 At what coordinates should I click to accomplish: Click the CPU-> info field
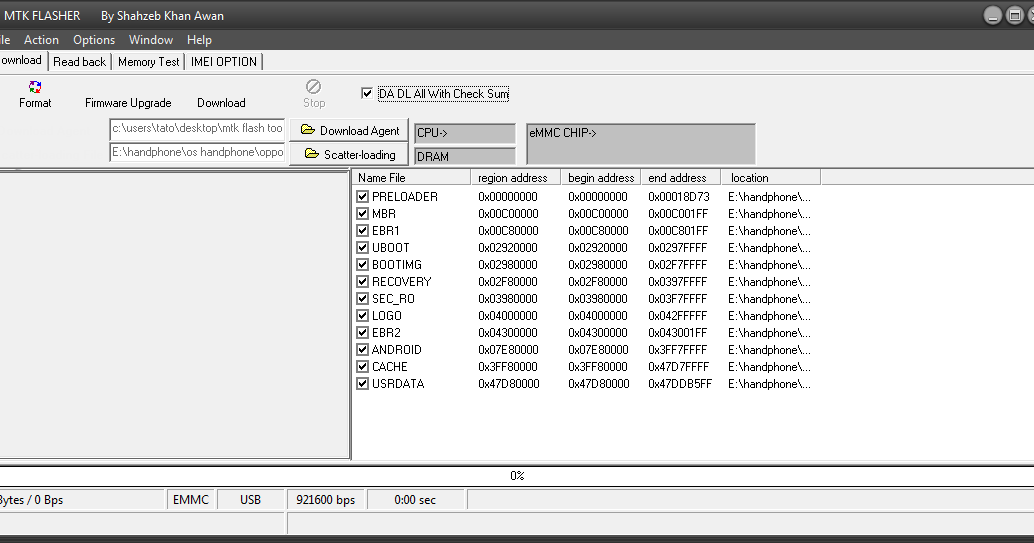(465, 133)
